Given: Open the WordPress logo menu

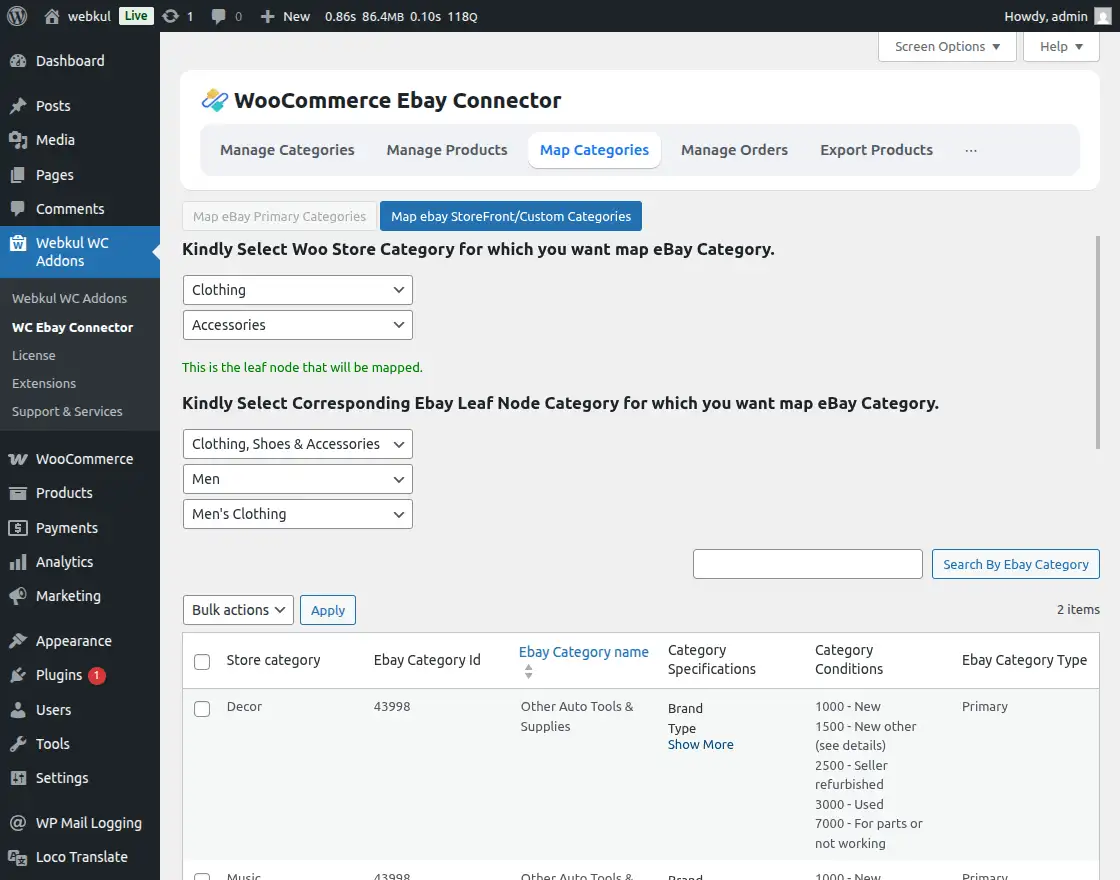Looking at the screenshot, I should pos(17,16).
